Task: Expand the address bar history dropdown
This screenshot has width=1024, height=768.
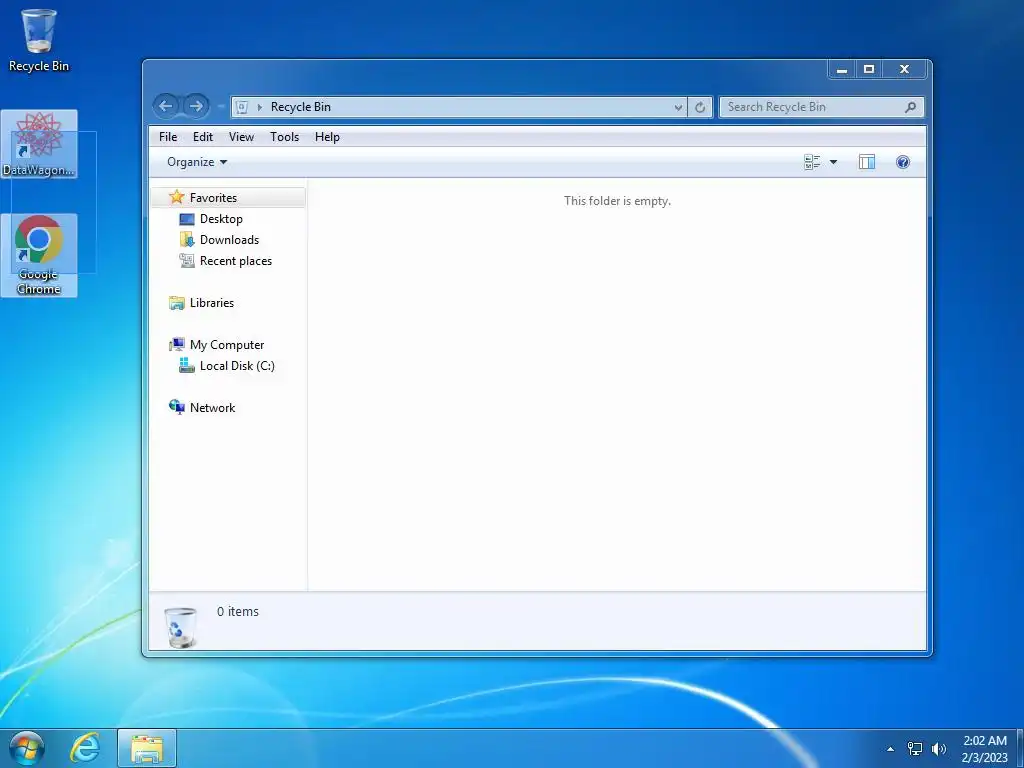Action: pyautogui.click(x=679, y=108)
